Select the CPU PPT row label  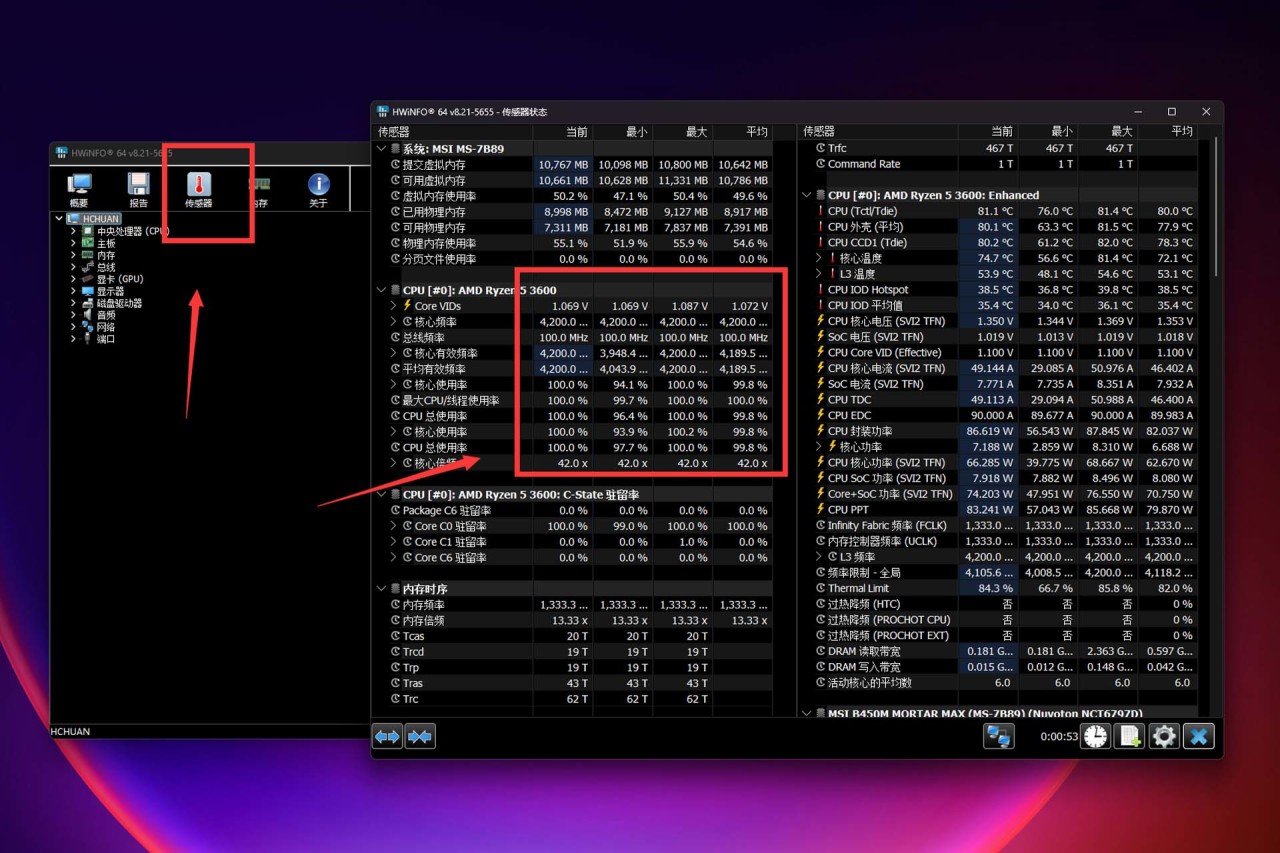[x=848, y=510]
